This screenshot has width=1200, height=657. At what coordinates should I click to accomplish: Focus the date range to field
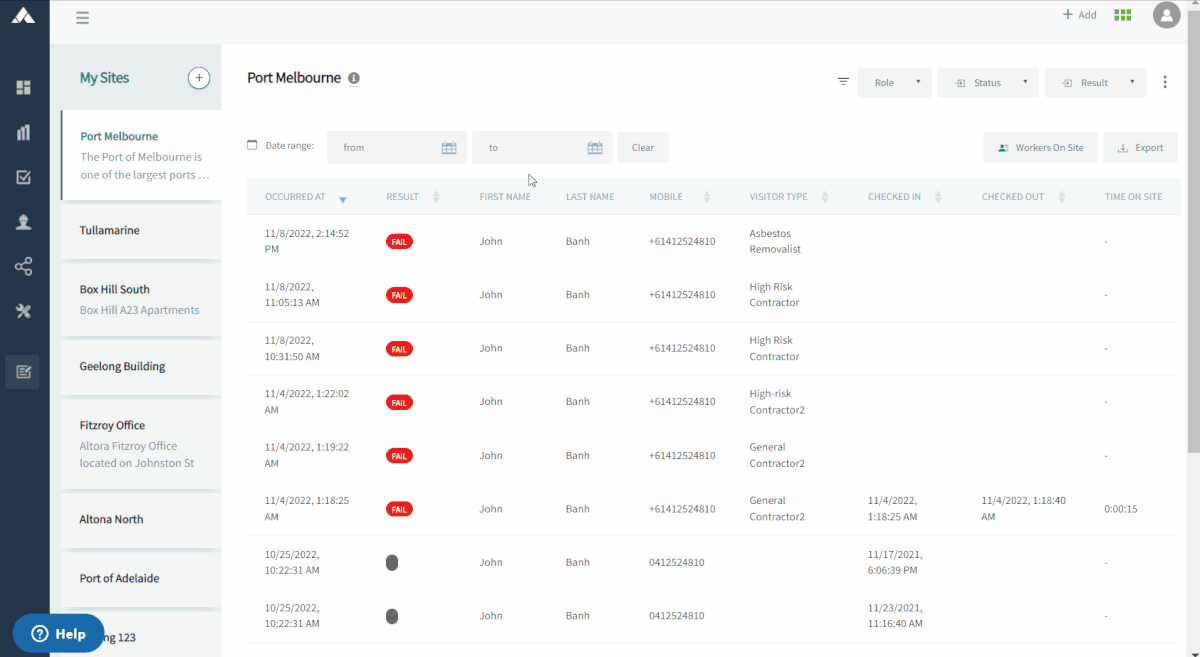[x=542, y=148]
